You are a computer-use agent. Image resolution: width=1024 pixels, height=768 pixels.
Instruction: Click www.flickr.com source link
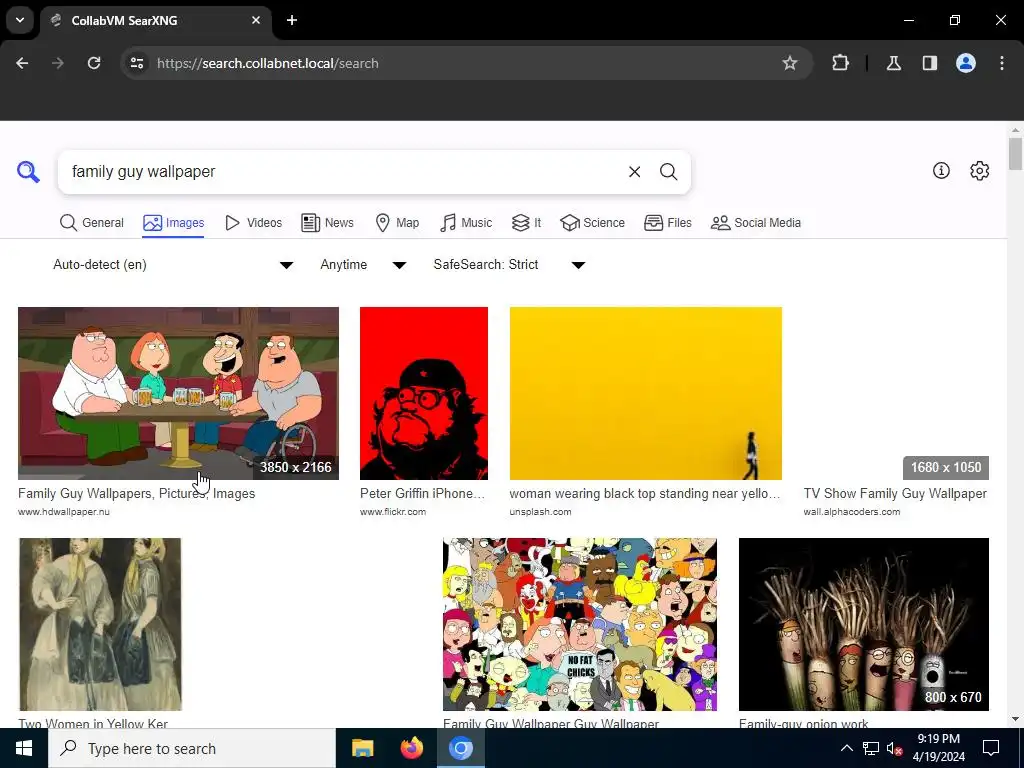392,512
